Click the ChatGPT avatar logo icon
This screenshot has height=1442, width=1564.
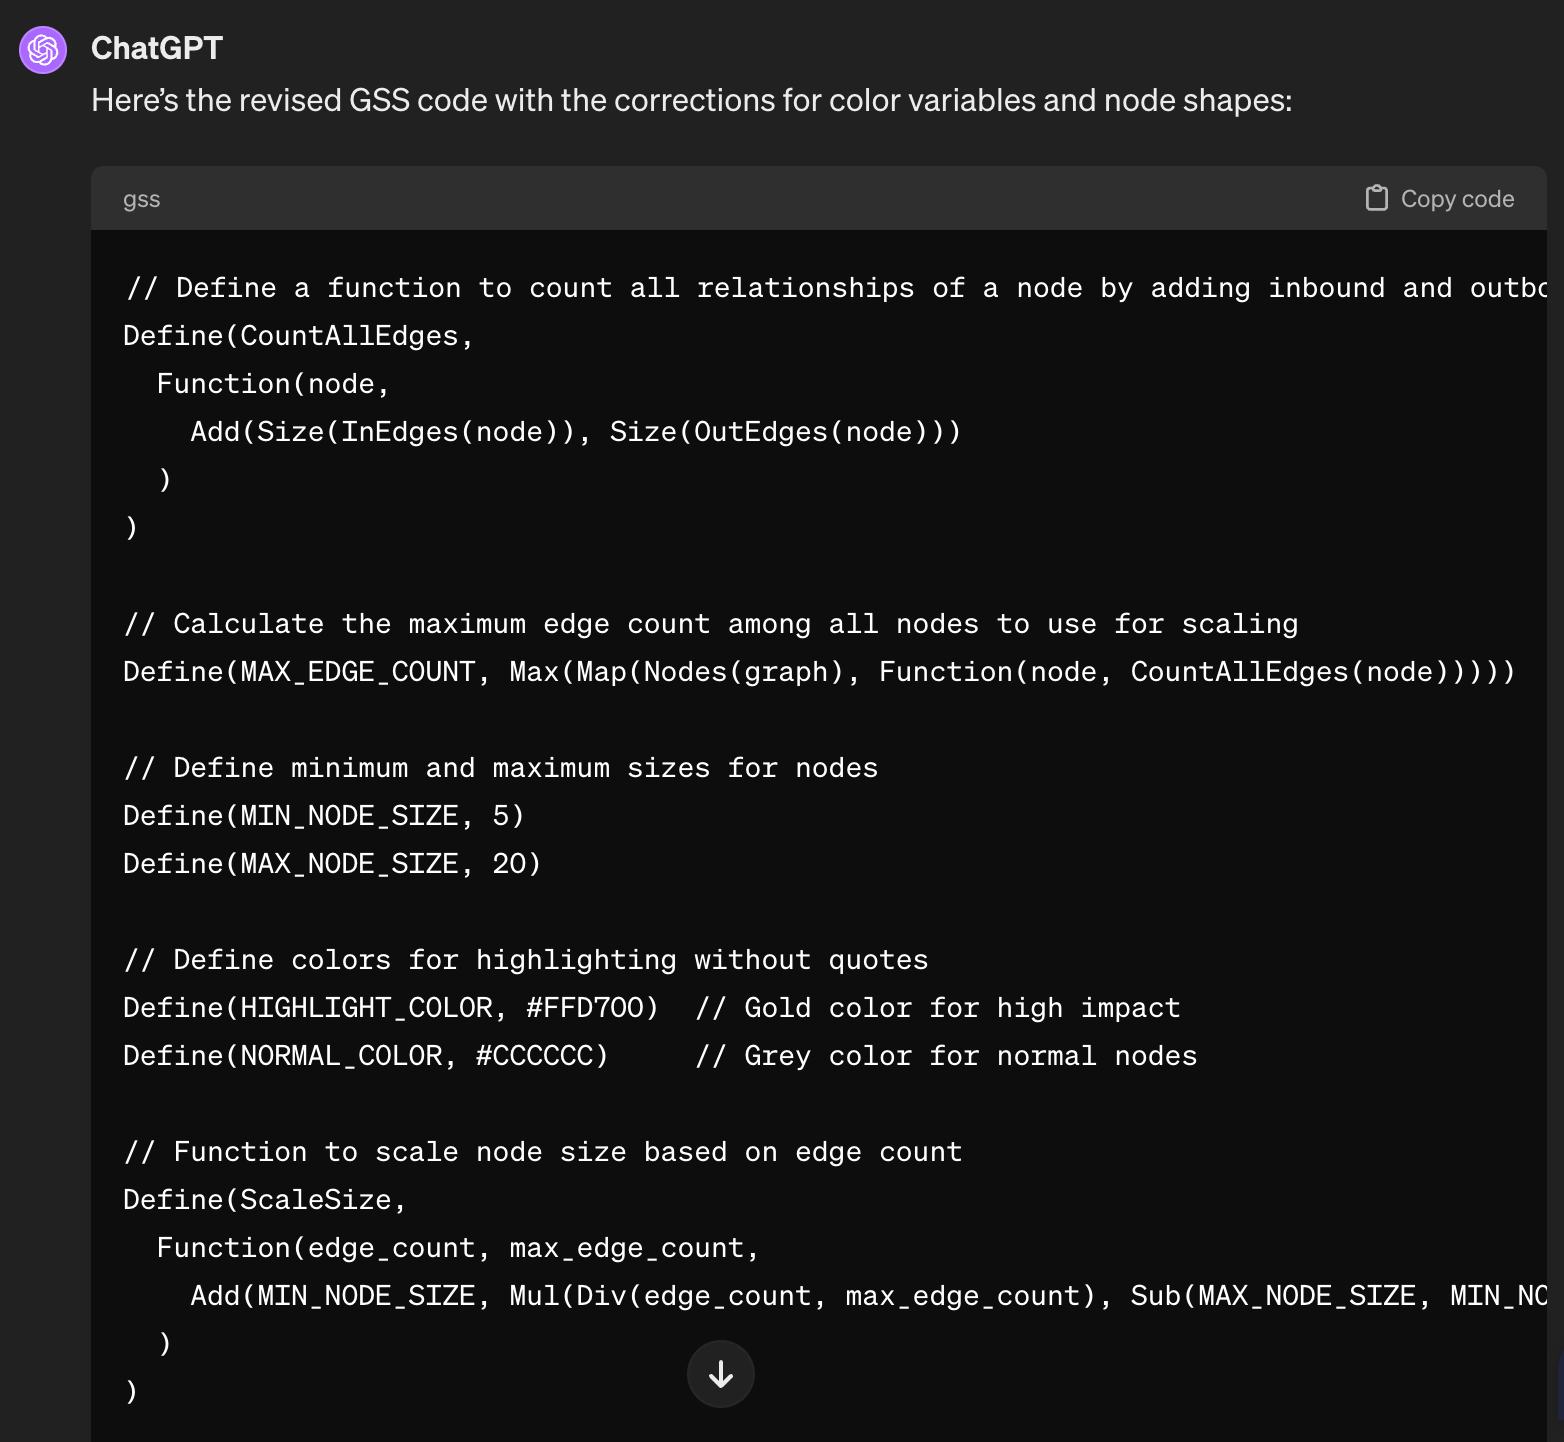tap(42, 49)
